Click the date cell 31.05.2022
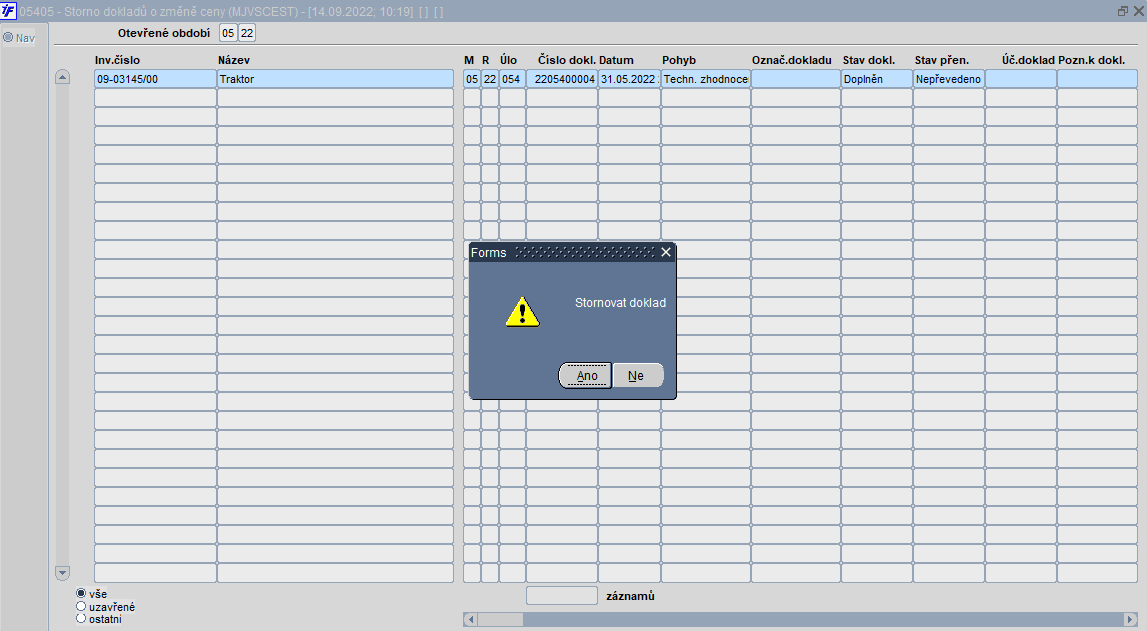This screenshot has width=1147, height=631. [x=629, y=79]
